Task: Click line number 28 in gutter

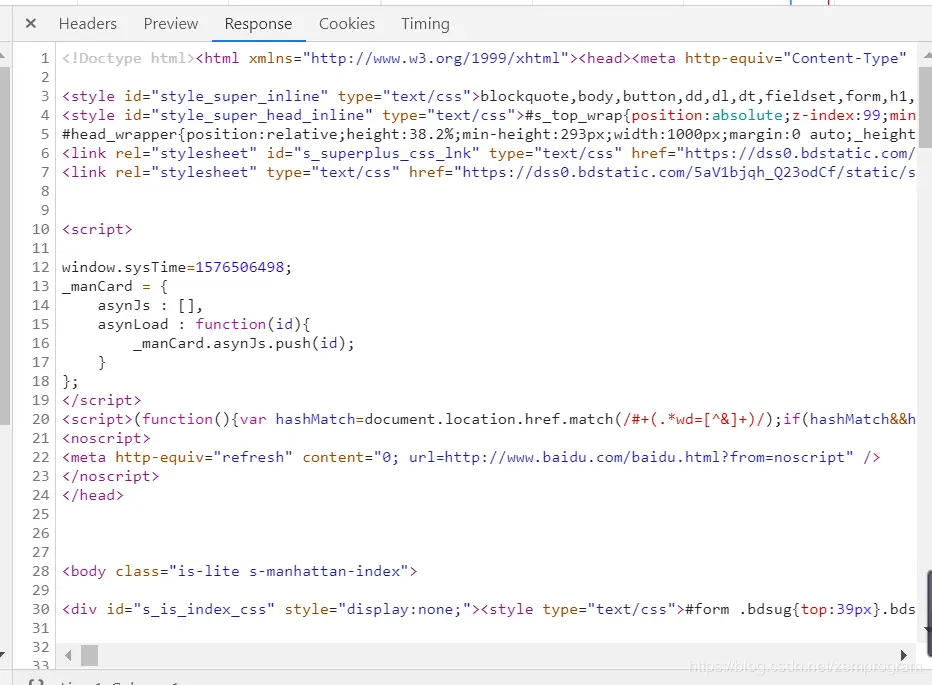Action: (40, 571)
